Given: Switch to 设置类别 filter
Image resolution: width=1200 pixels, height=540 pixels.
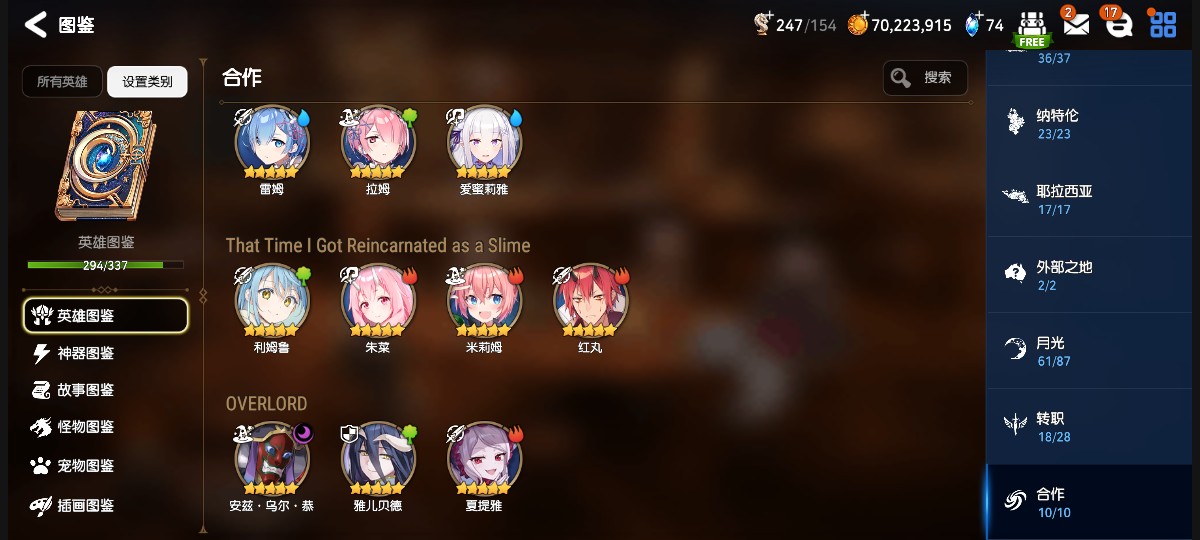Looking at the screenshot, I should coord(147,82).
